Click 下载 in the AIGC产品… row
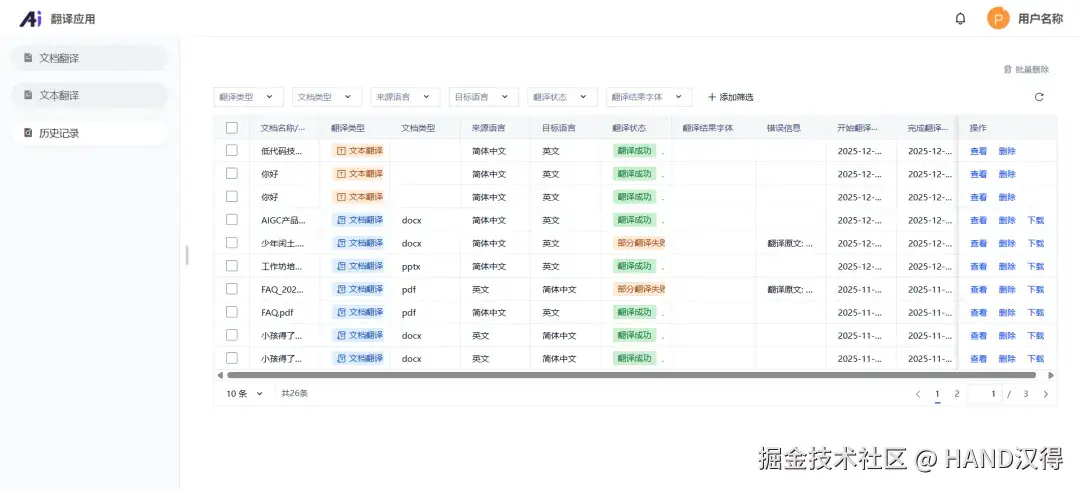The width and height of the screenshot is (1080, 489). pos(1035,220)
